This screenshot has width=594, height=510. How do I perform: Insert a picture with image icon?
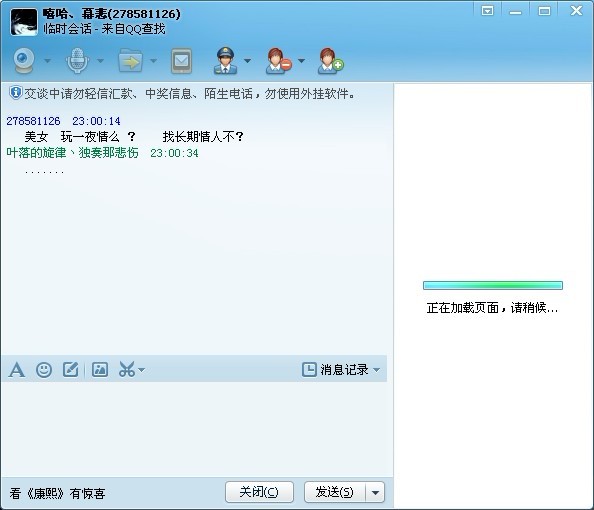[100, 370]
